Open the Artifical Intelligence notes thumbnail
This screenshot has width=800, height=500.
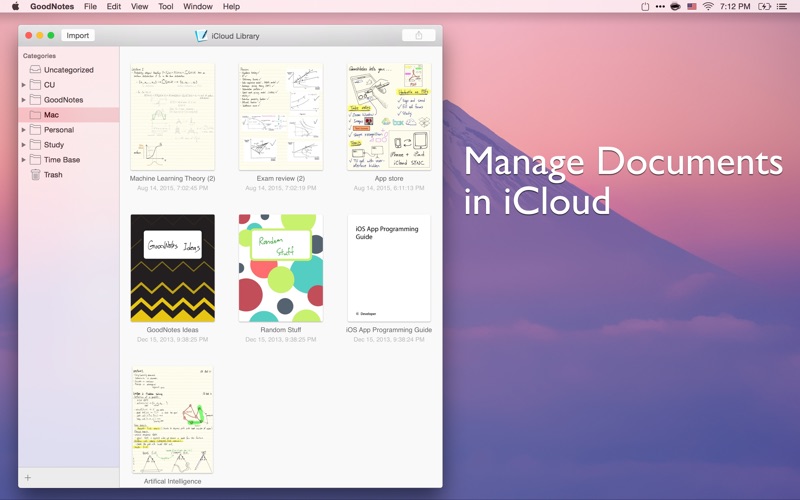[x=172, y=419]
